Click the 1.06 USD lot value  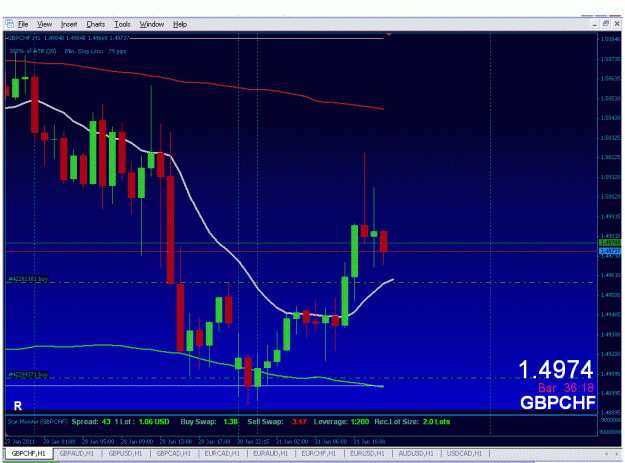(x=154, y=422)
